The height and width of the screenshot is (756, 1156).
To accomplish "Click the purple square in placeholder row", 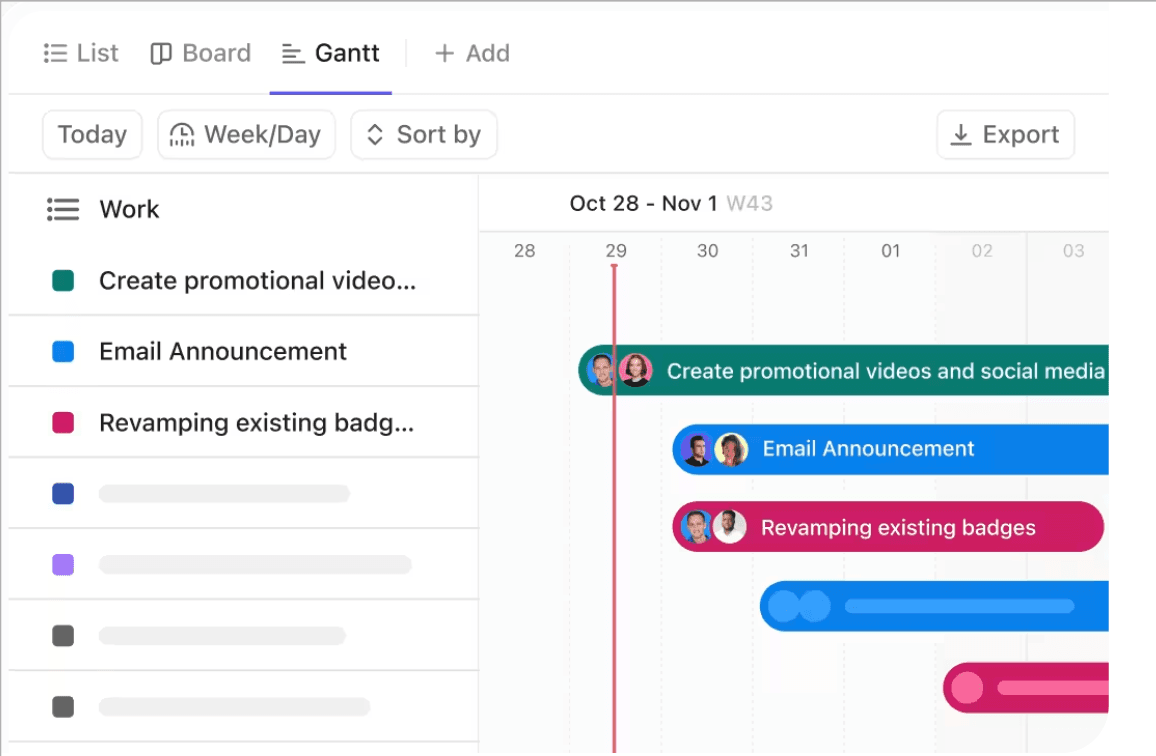I will pos(63,565).
